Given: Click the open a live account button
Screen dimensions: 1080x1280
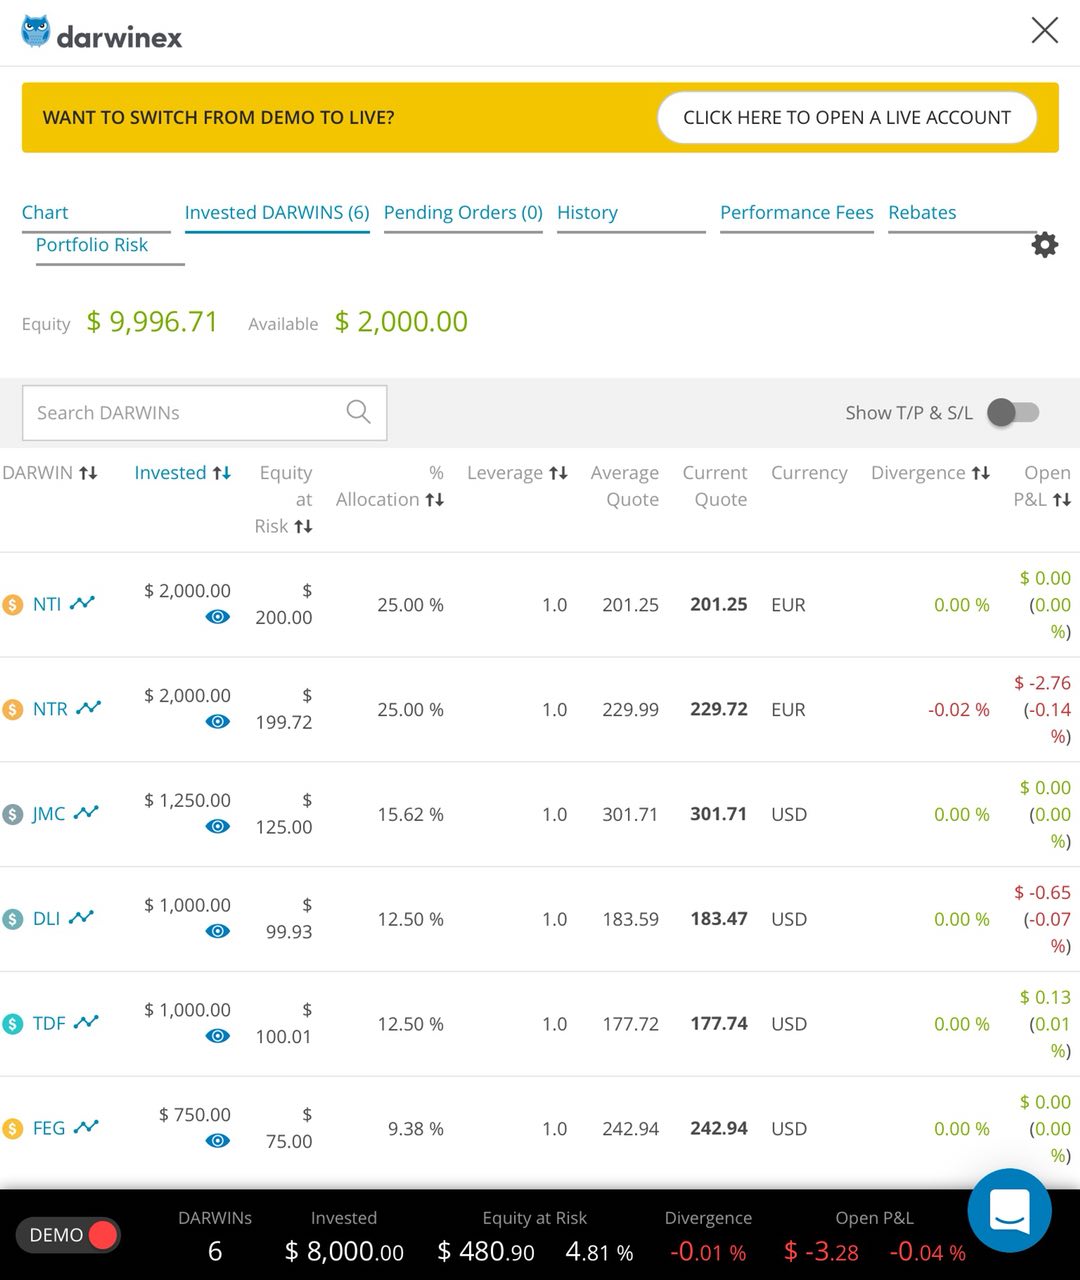Looking at the screenshot, I should point(847,118).
